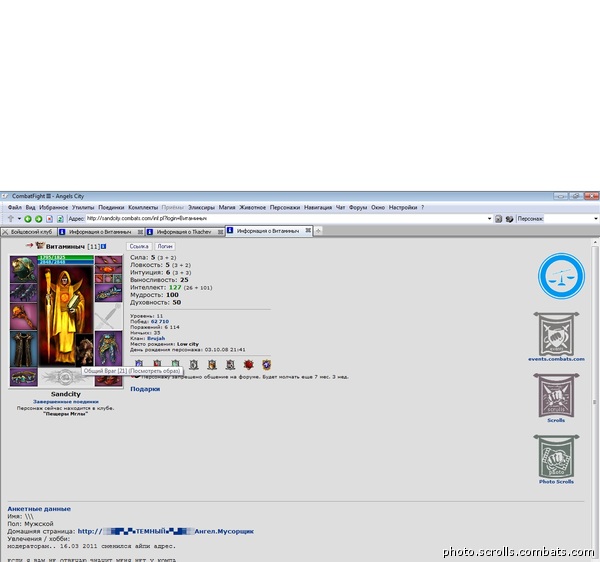Click the go icon right of address bar
The width and height of the screenshot is (600, 562).
(x=498, y=219)
